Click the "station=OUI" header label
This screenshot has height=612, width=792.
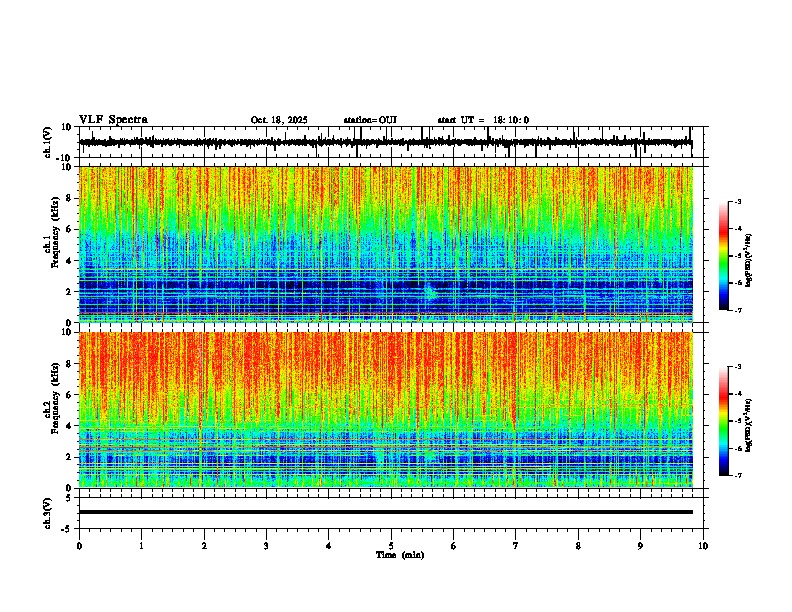click(x=370, y=120)
